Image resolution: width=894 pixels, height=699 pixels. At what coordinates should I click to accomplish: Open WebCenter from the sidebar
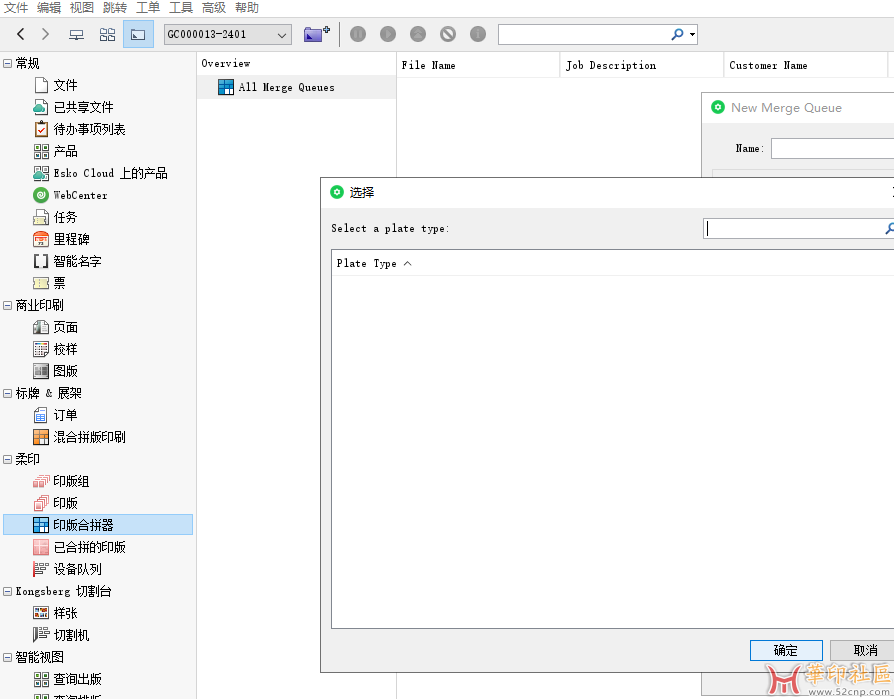click(80, 195)
